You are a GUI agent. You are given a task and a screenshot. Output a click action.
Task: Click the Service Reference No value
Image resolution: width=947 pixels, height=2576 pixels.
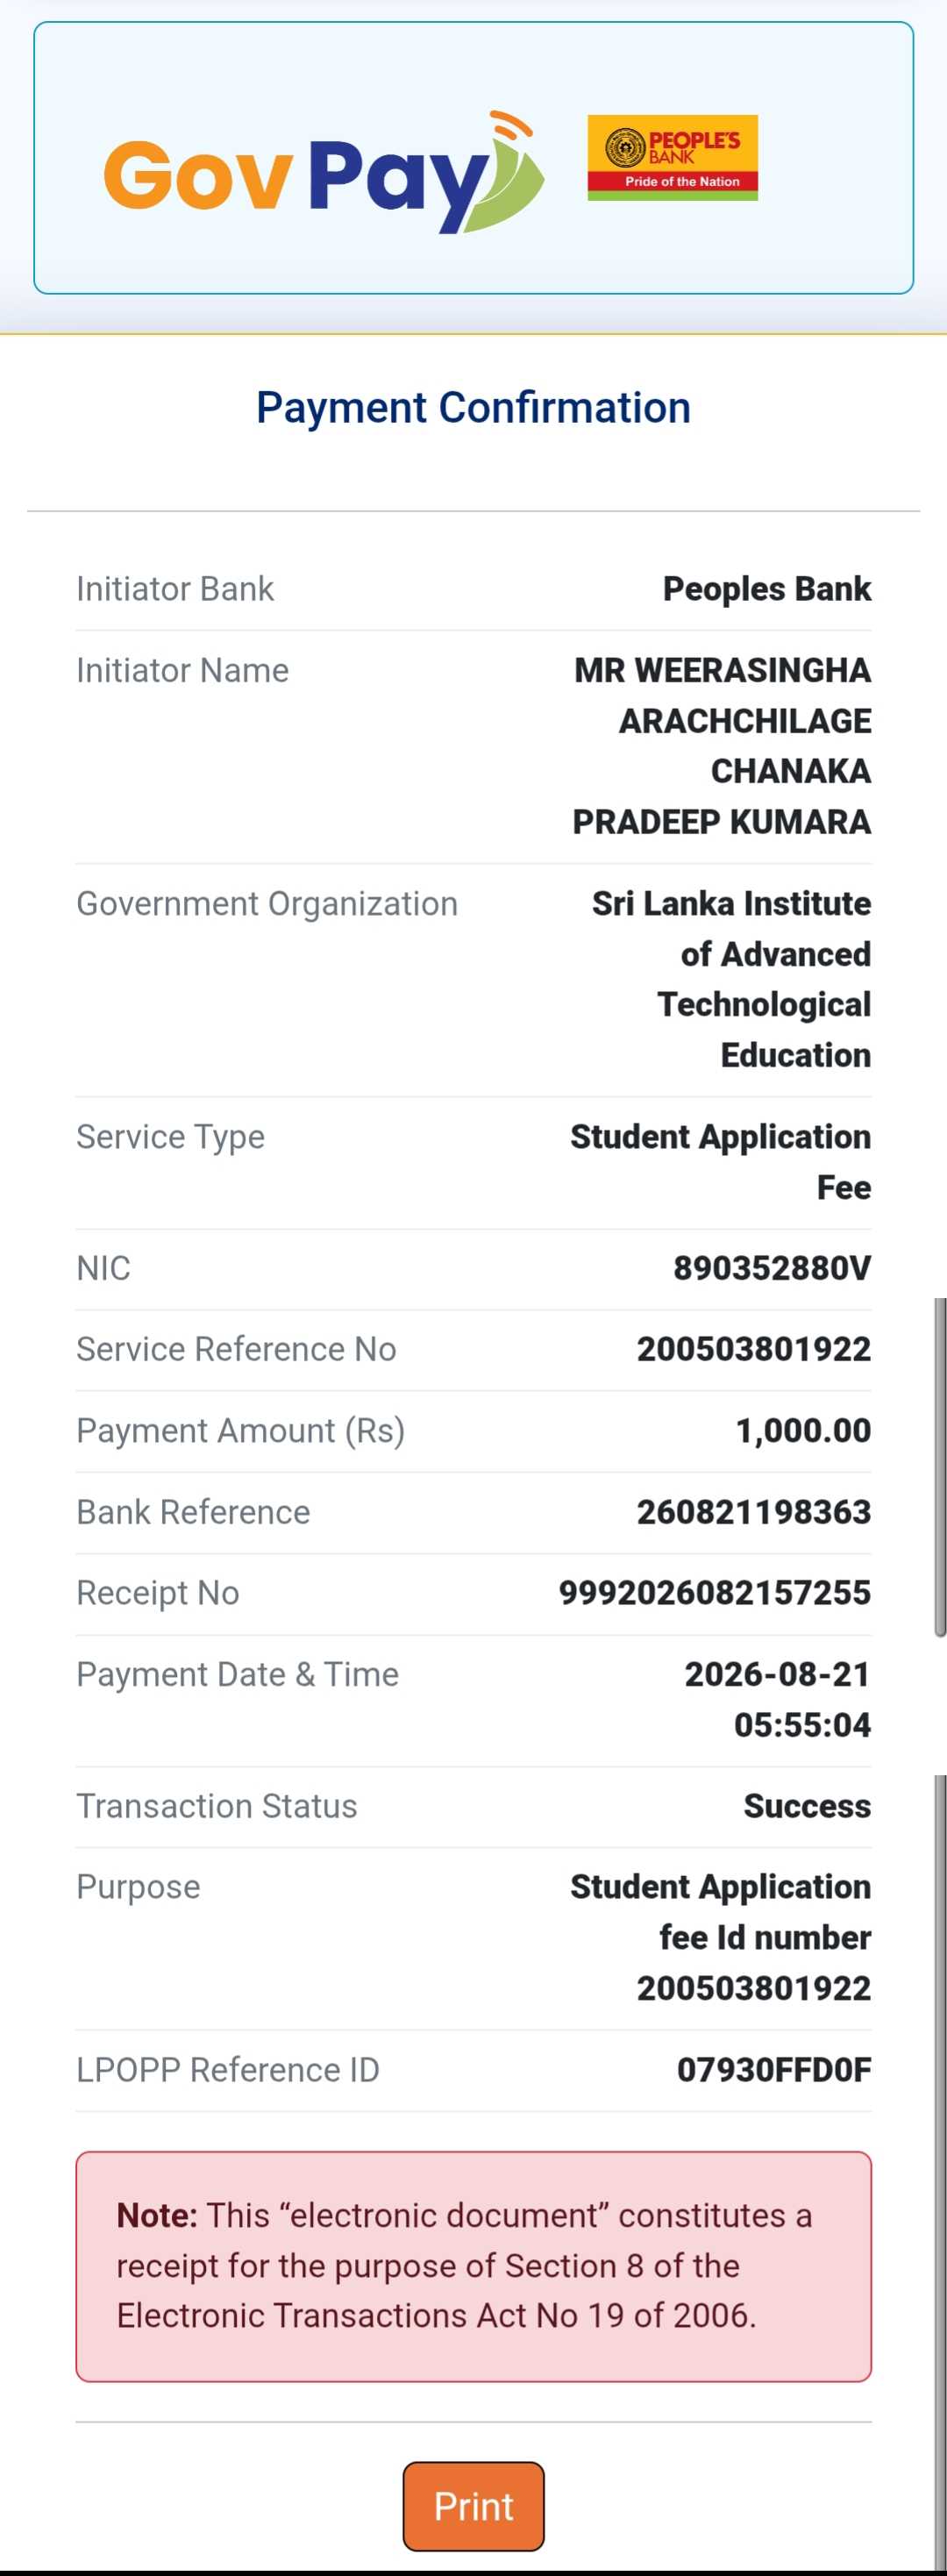coord(754,1349)
